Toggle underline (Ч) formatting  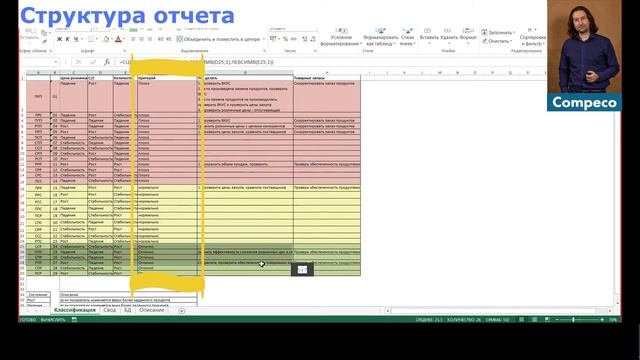pyautogui.click(x=76, y=39)
